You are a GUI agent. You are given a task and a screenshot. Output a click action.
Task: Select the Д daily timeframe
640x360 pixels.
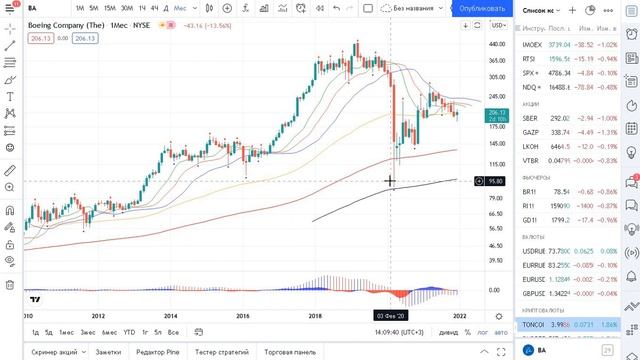[166, 8]
